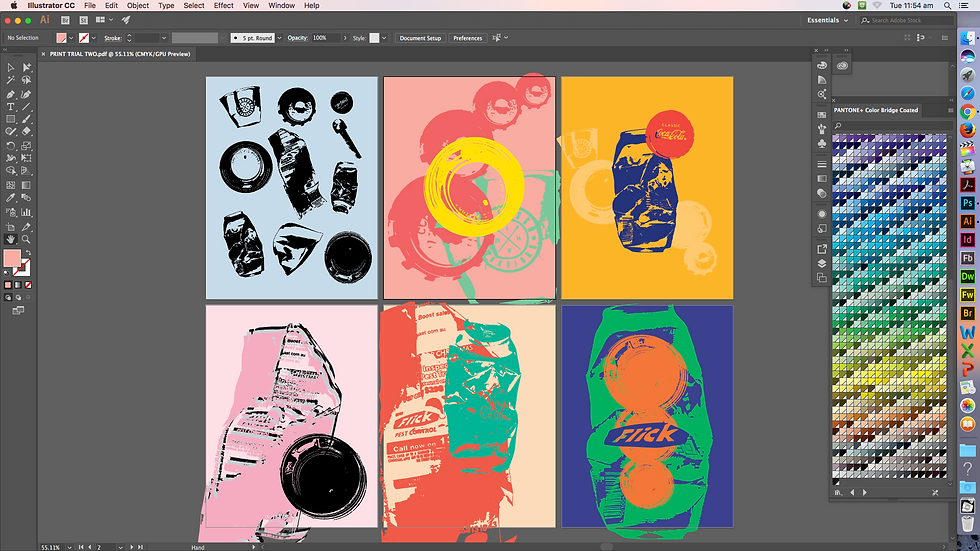This screenshot has height=551, width=980.
Task: Go to next Pantone swatch library
Action: (865, 492)
